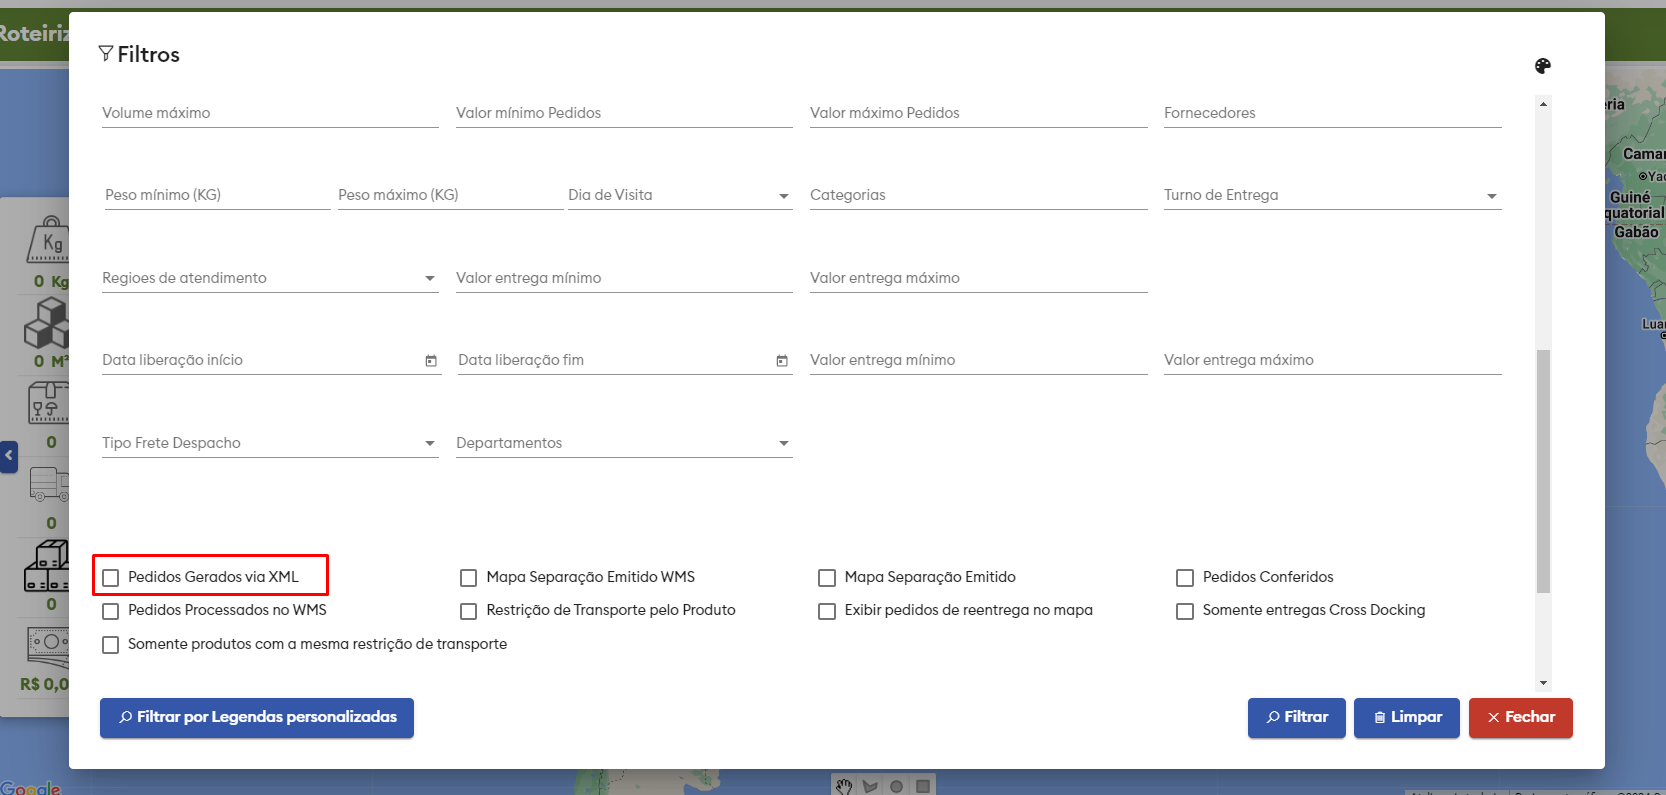Open the Regioes de atendimento dropdown
This screenshot has width=1666, height=795.
tap(430, 278)
